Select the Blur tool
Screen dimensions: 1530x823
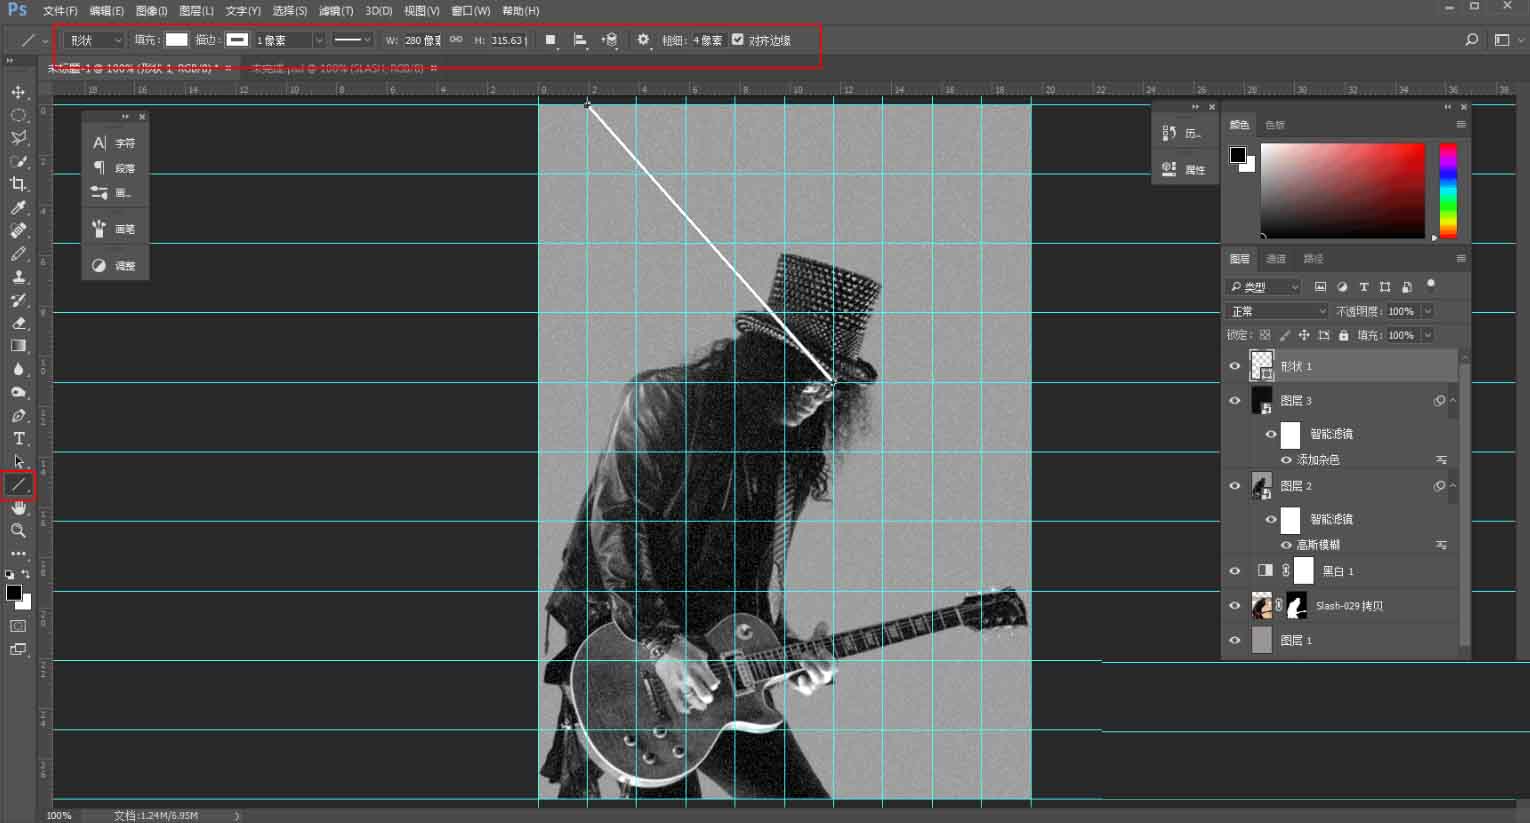18,369
